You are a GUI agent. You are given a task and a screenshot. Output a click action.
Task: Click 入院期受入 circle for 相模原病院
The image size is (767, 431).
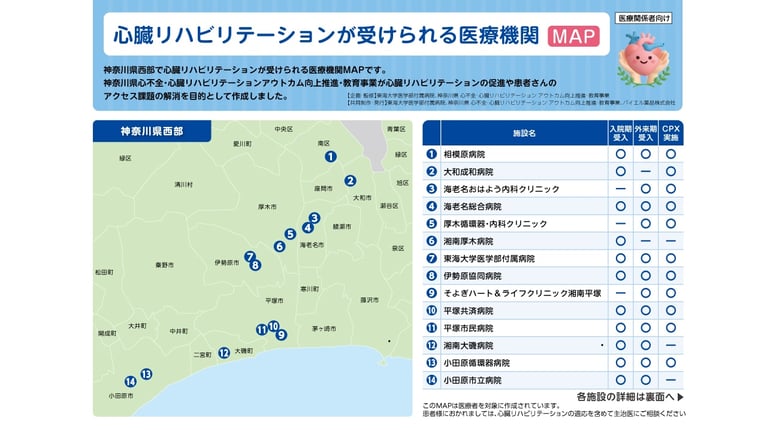(x=620, y=154)
